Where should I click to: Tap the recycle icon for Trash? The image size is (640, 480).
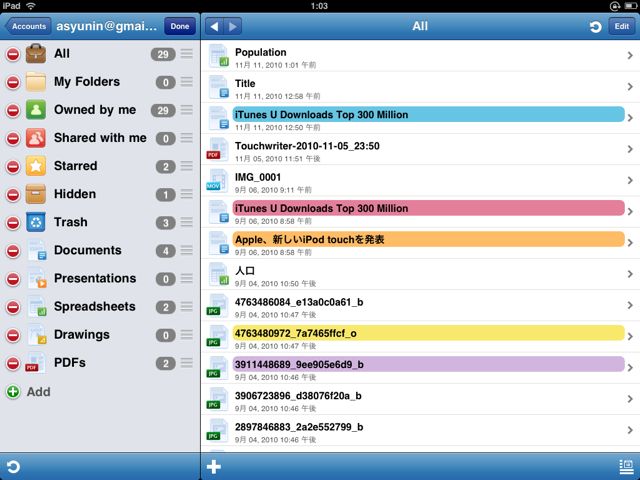(x=36, y=222)
